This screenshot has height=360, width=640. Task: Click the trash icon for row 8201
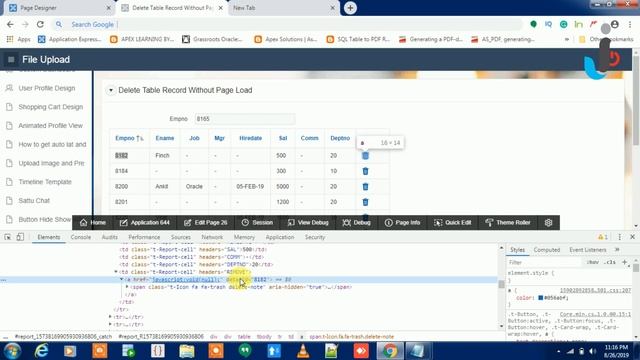[365, 202]
